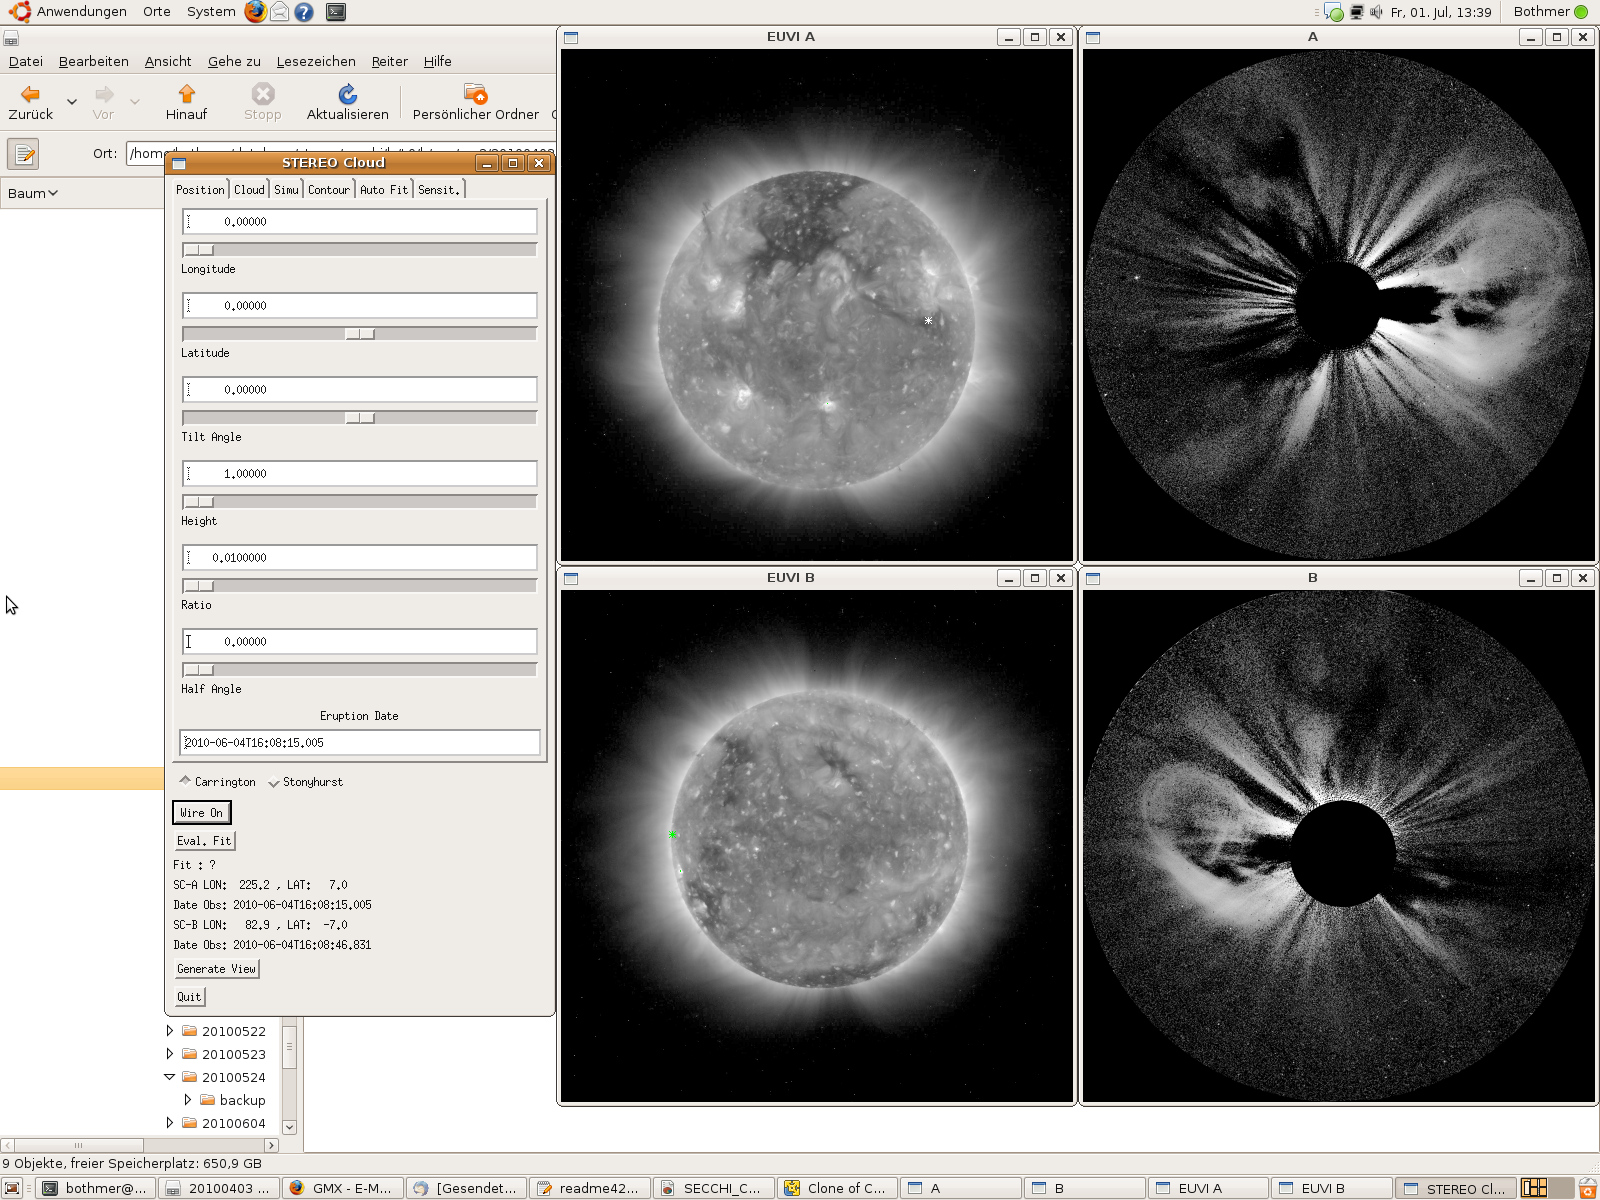Click the Longitude slider handle
The width and height of the screenshot is (1600, 1200).
point(198,250)
